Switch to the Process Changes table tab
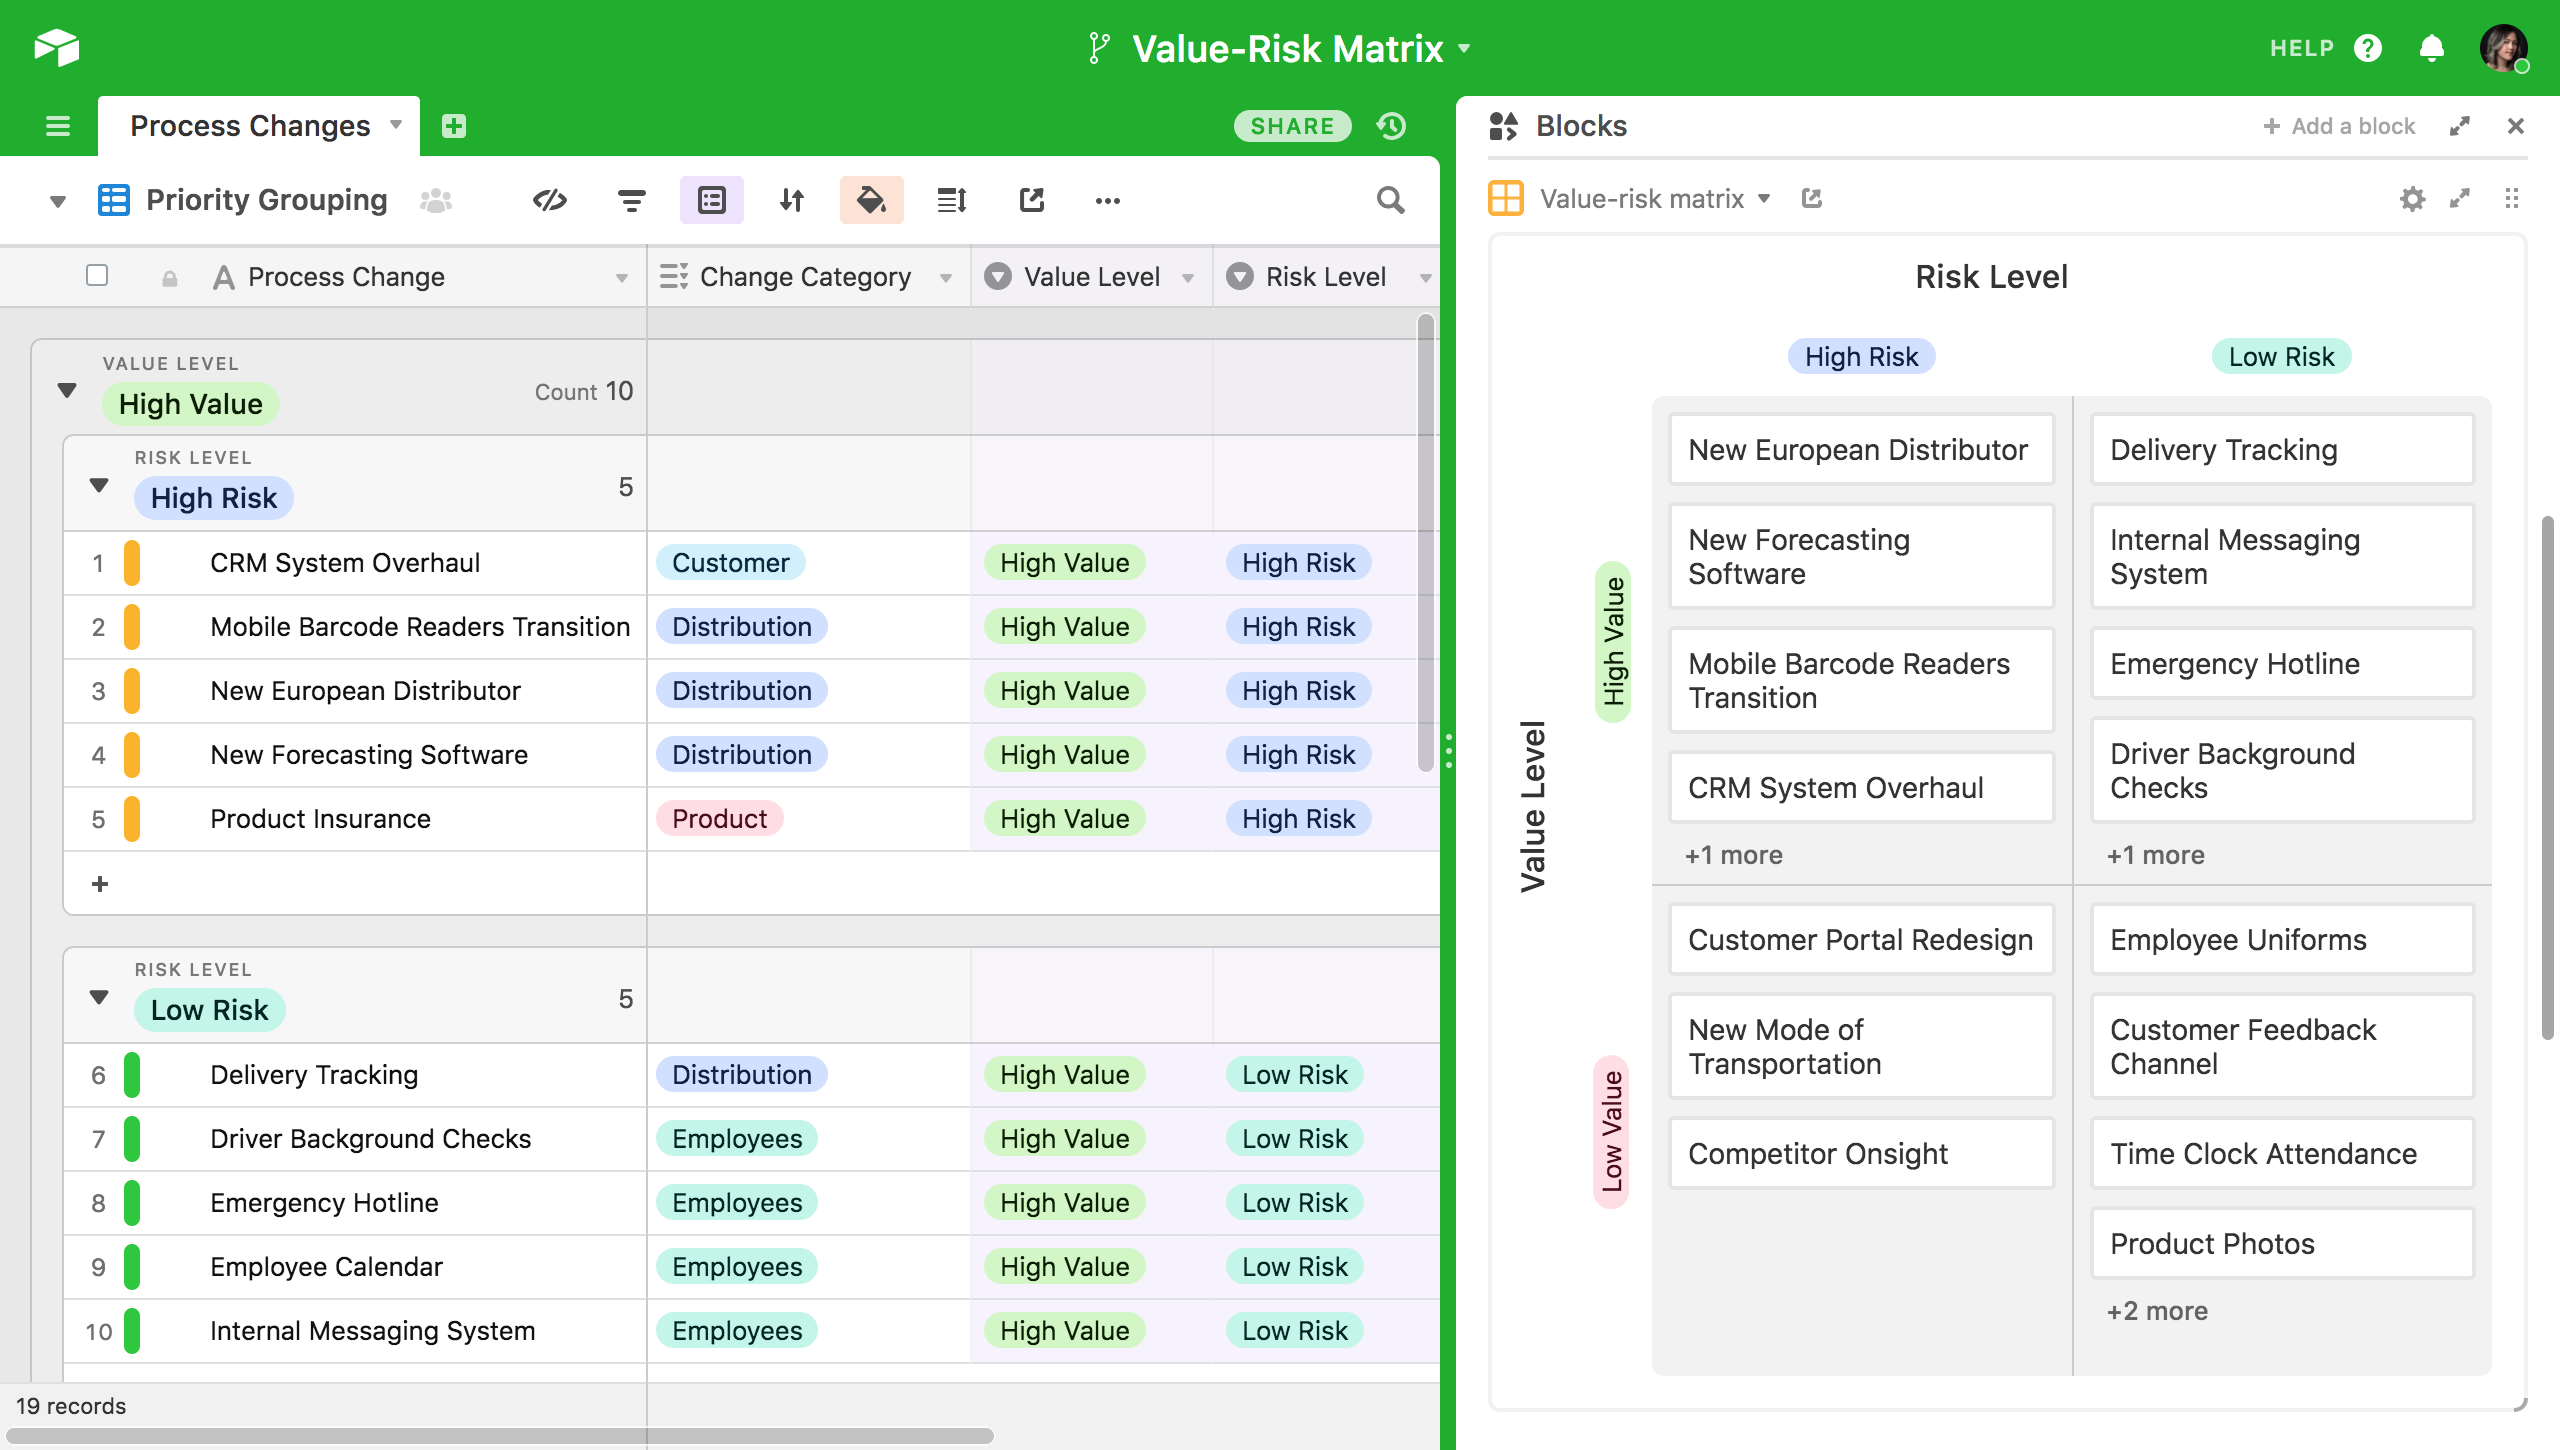 pyautogui.click(x=250, y=126)
